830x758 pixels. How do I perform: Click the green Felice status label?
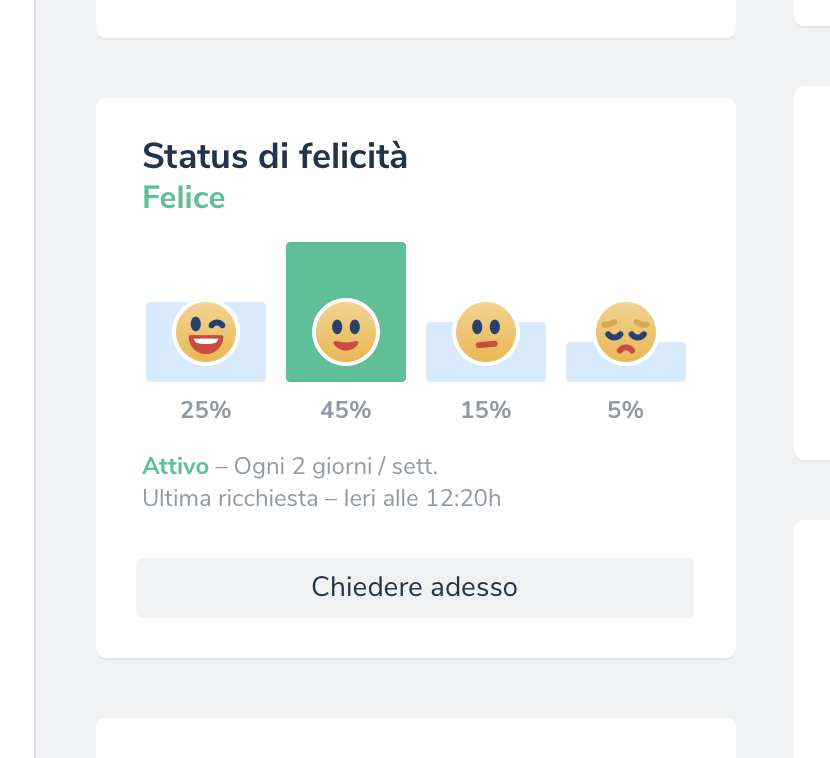(x=184, y=198)
